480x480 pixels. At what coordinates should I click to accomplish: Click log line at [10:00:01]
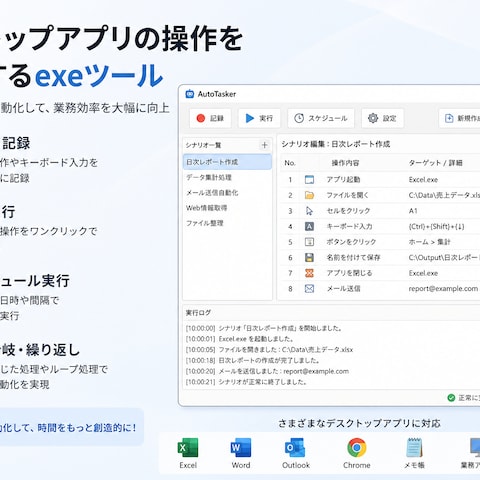(240, 339)
